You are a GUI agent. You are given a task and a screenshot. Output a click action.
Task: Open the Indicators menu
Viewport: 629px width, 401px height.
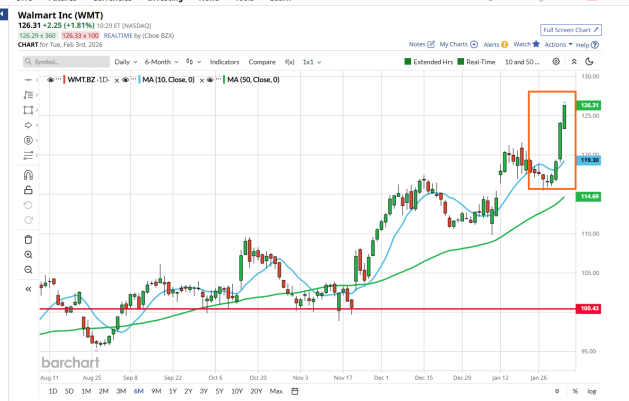click(225, 62)
